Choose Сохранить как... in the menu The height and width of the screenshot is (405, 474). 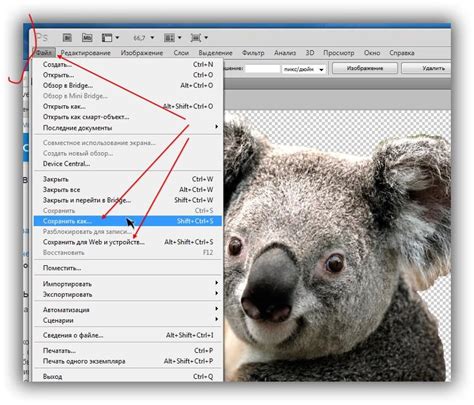coord(128,221)
